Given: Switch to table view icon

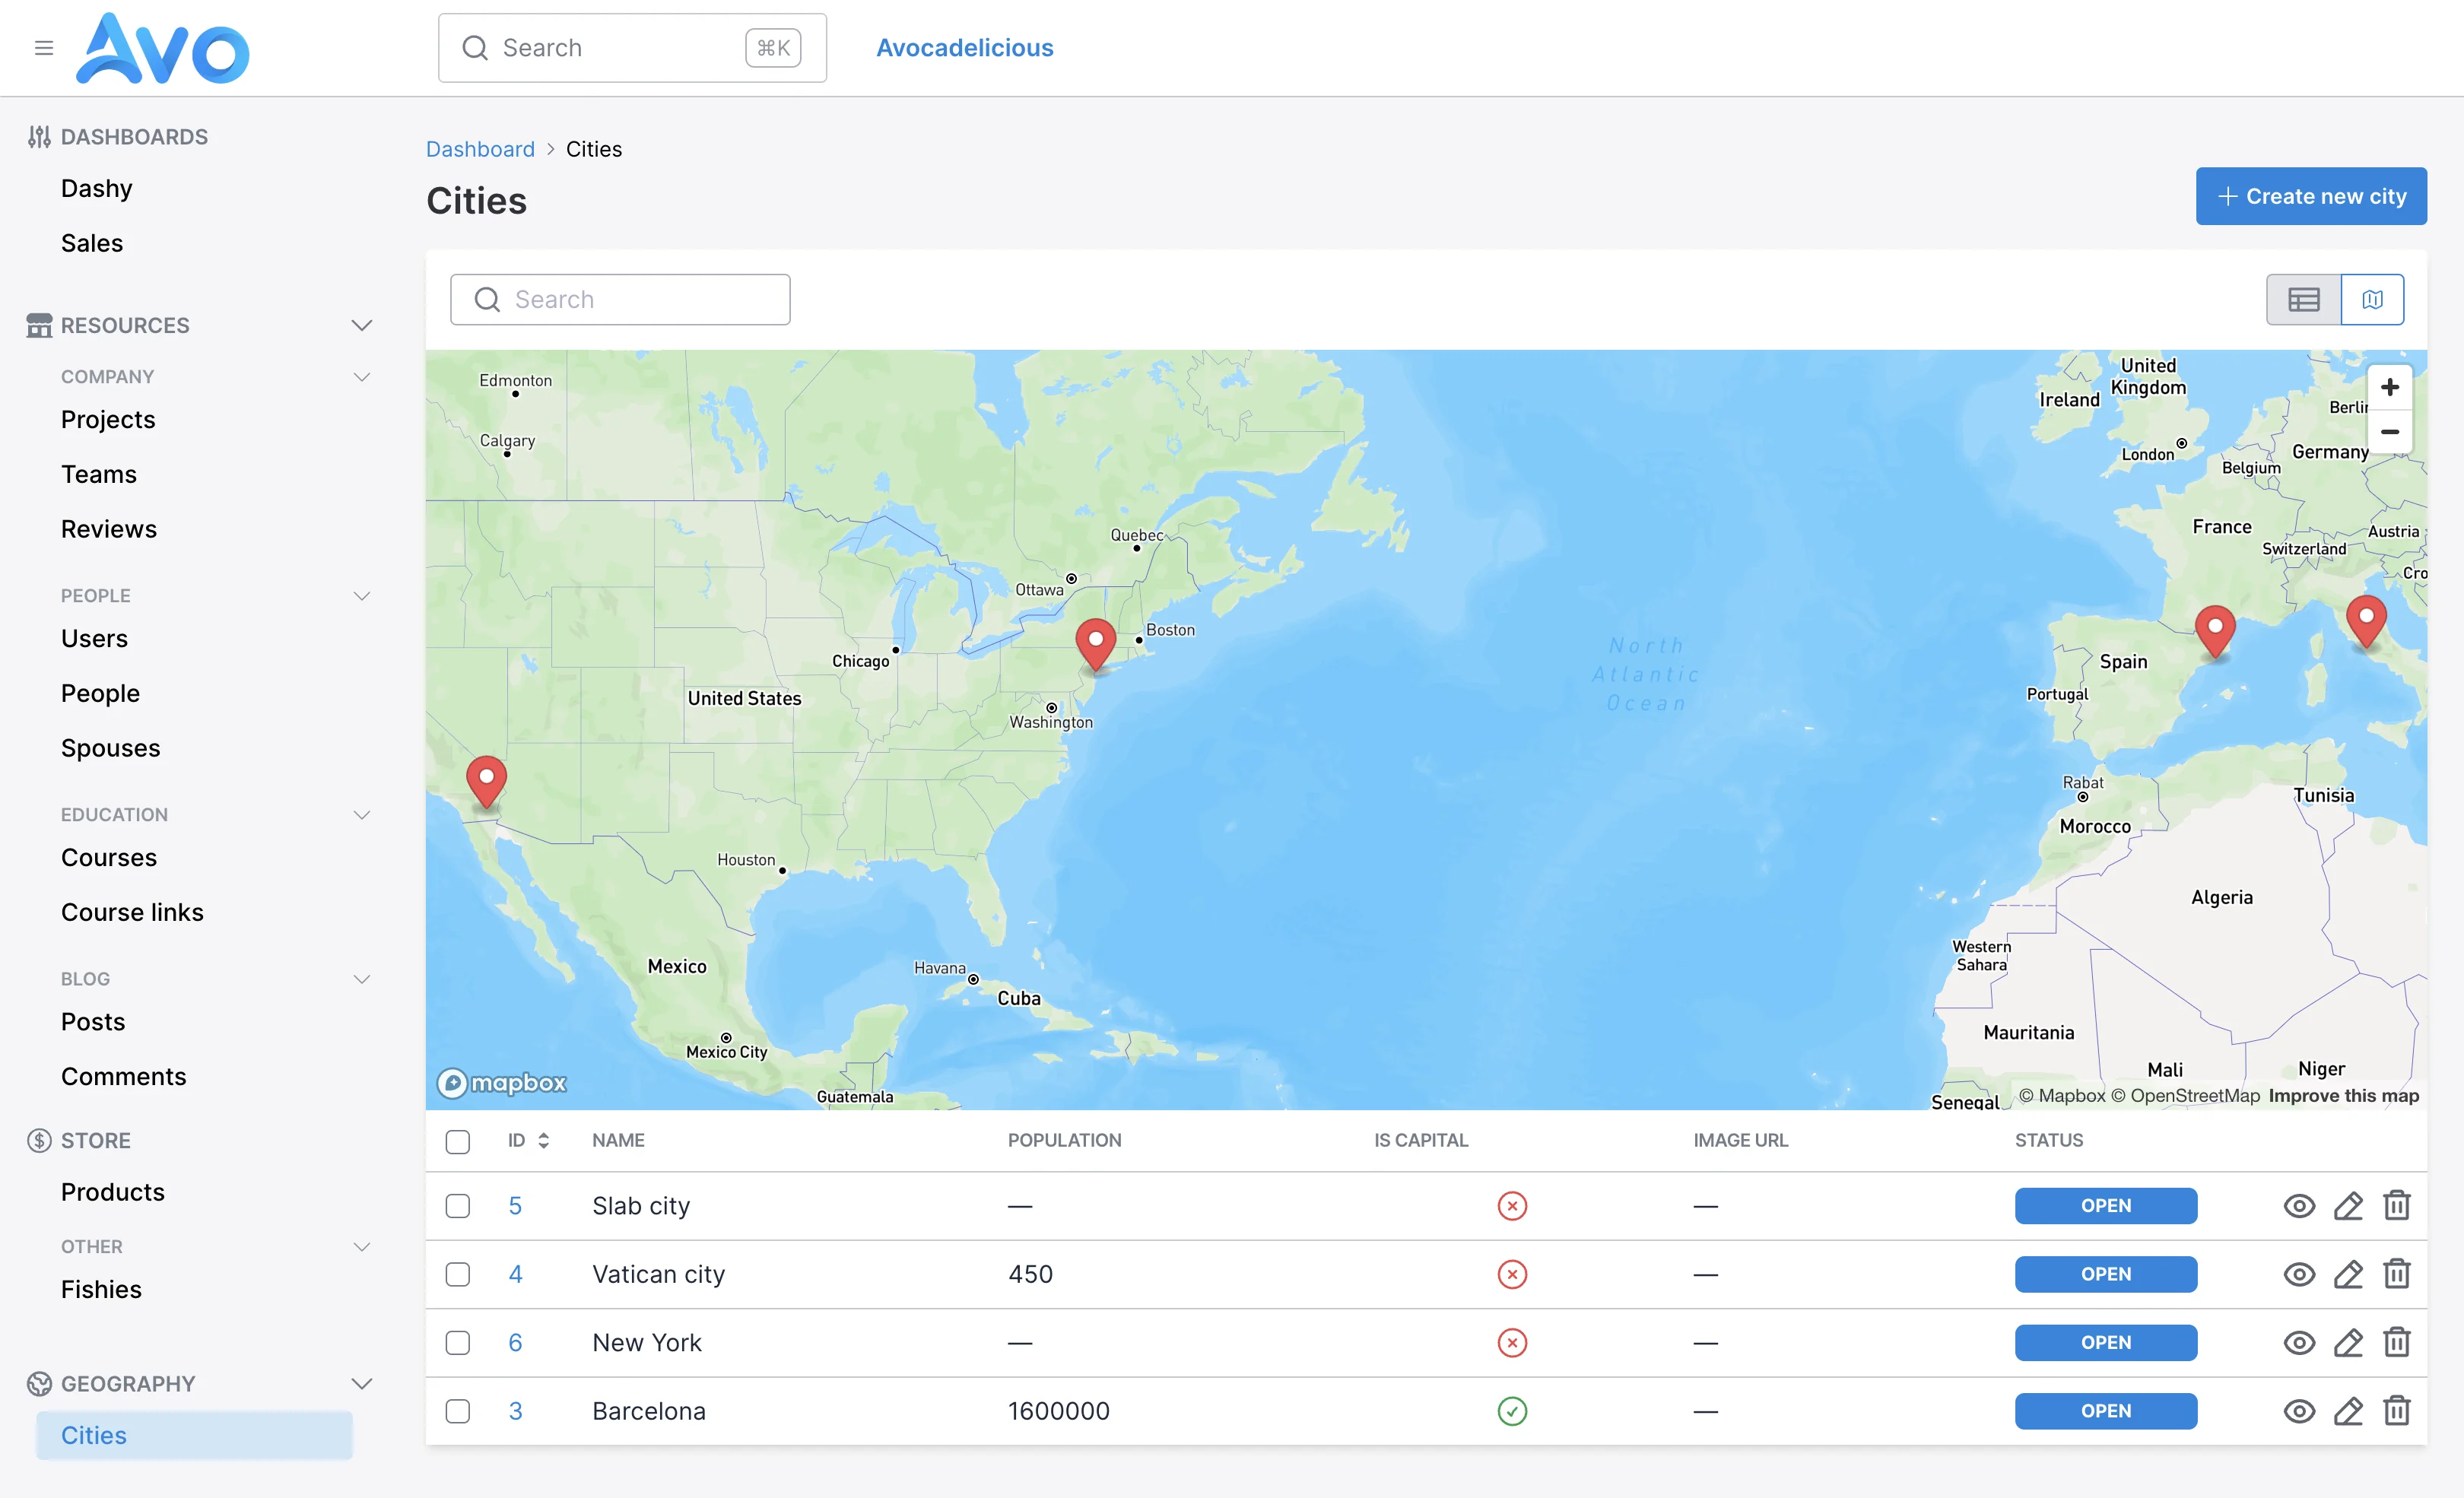Looking at the screenshot, I should [2303, 299].
